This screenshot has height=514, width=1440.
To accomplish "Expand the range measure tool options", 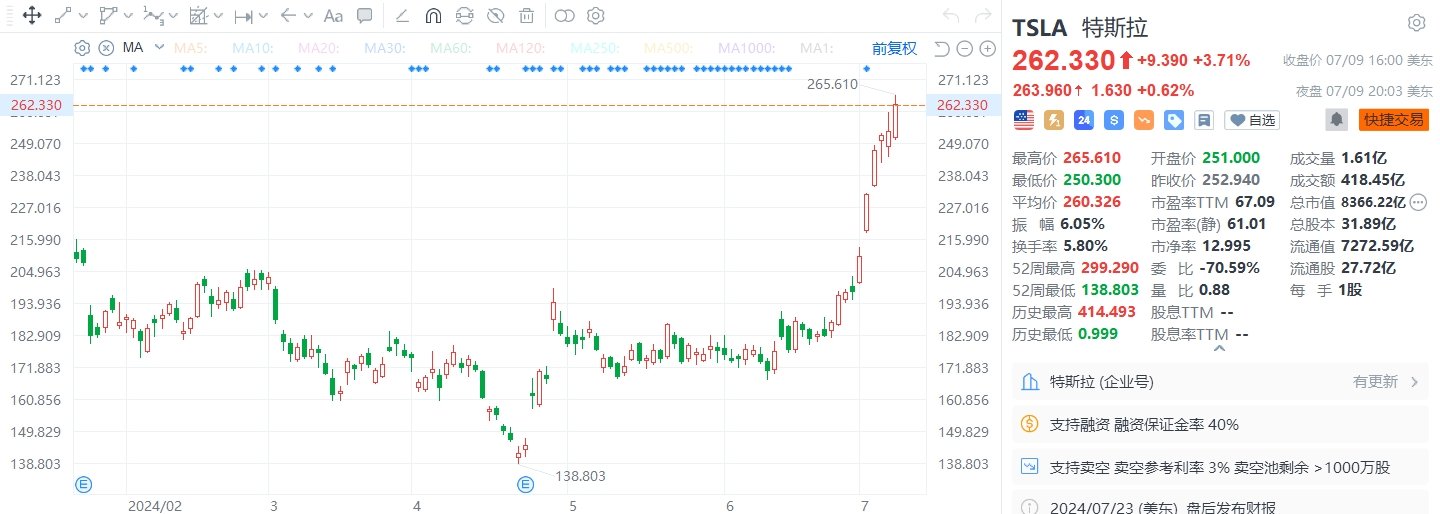I will click(x=263, y=16).
